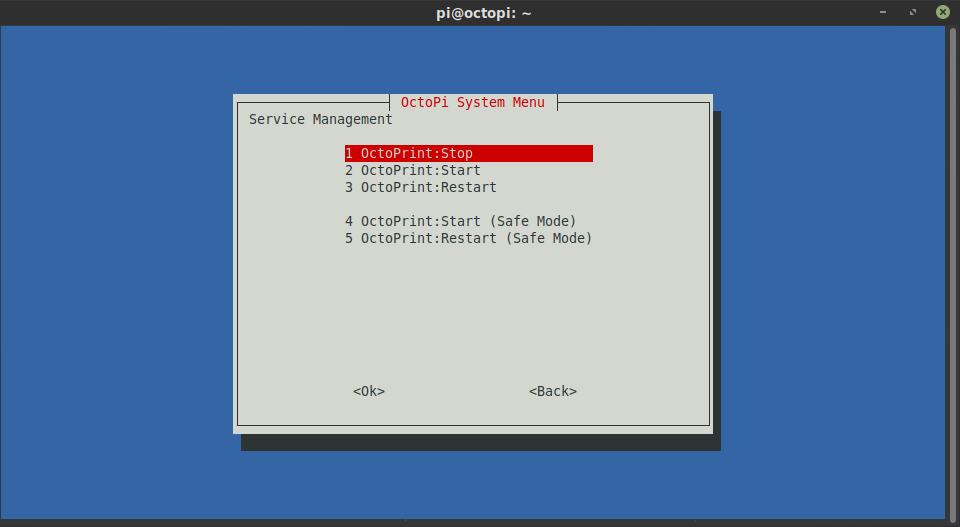960x527 pixels.
Task: Click the "Service Management" heading text
Action: click(321, 119)
